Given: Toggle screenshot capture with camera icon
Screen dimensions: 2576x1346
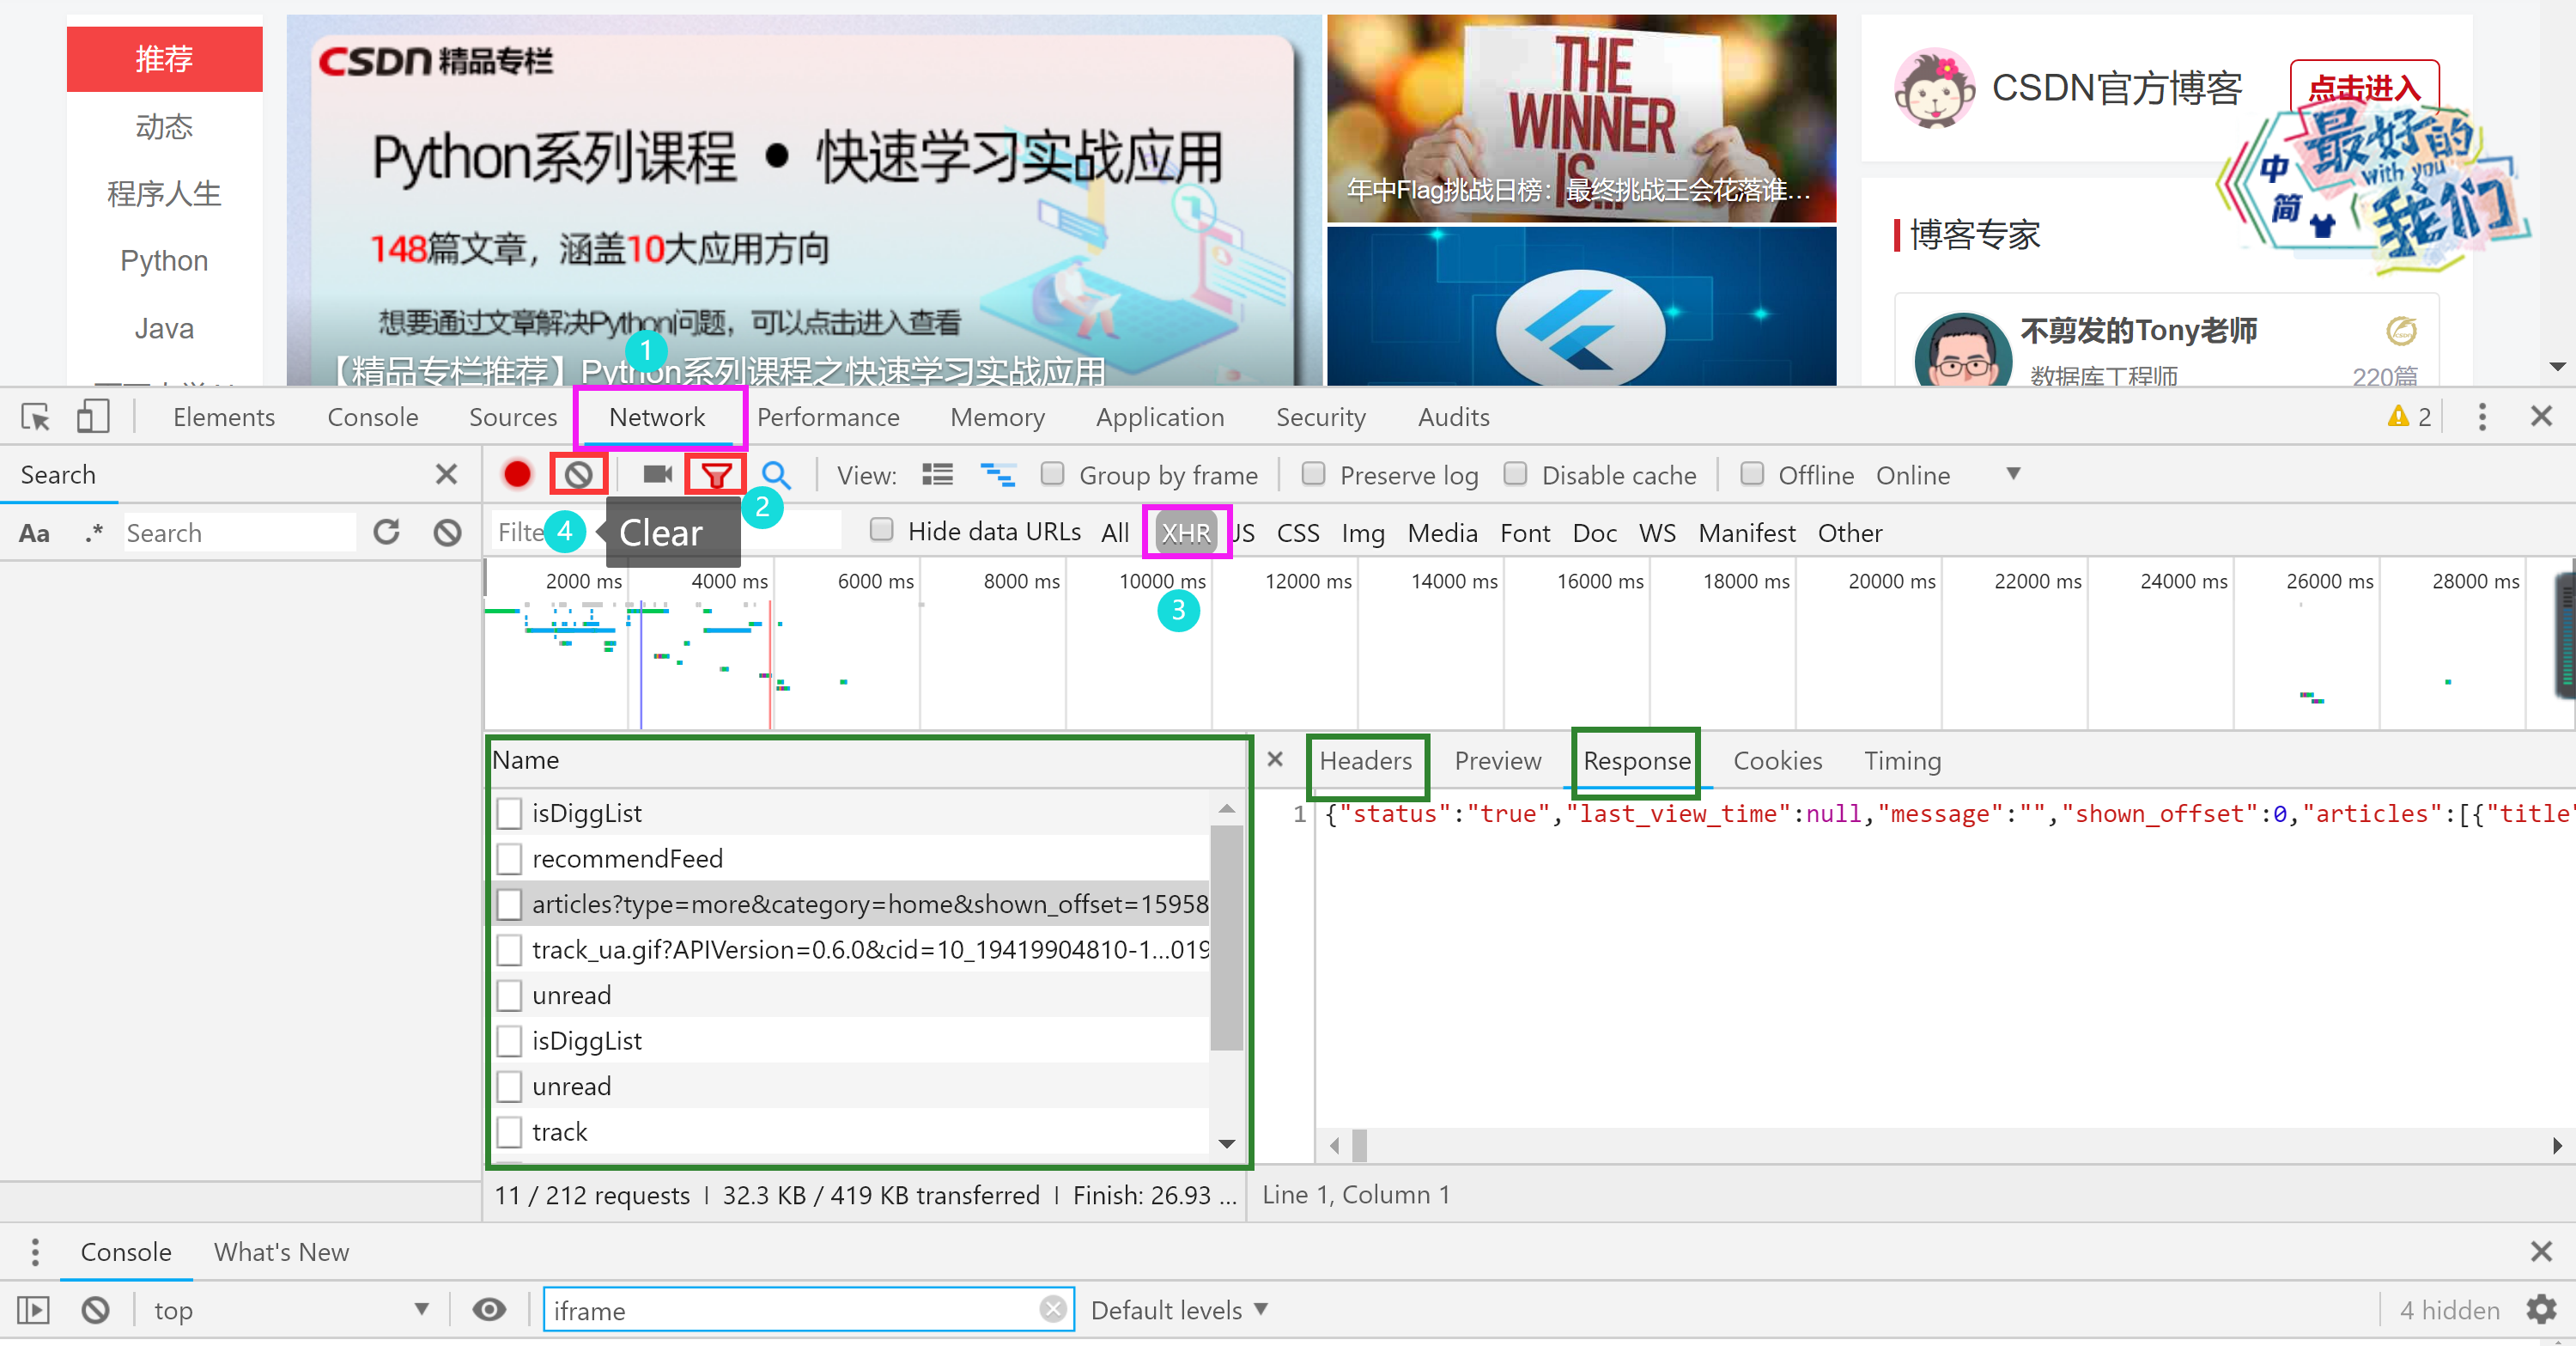Looking at the screenshot, I should [x=657, y=474].
